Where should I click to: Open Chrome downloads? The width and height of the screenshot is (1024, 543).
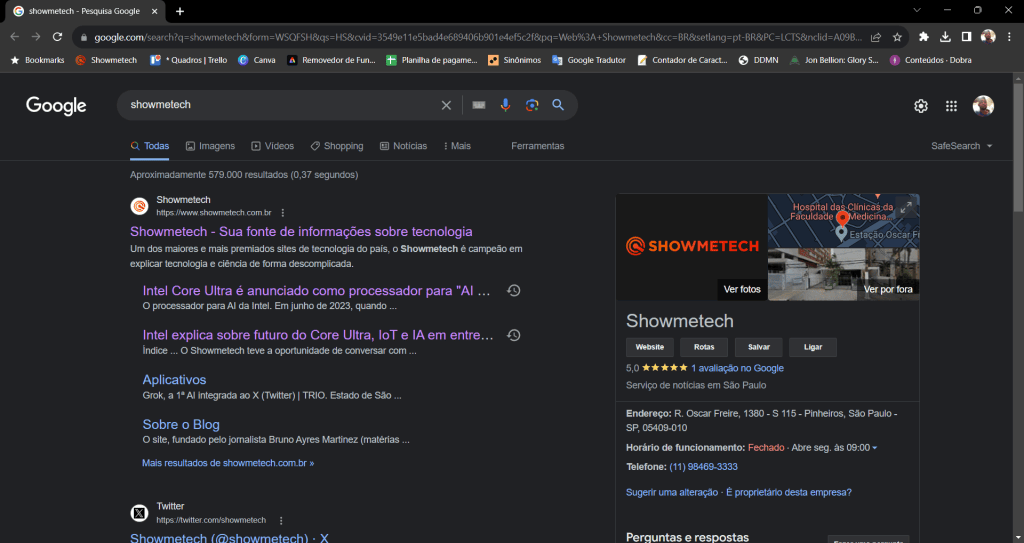945,37
